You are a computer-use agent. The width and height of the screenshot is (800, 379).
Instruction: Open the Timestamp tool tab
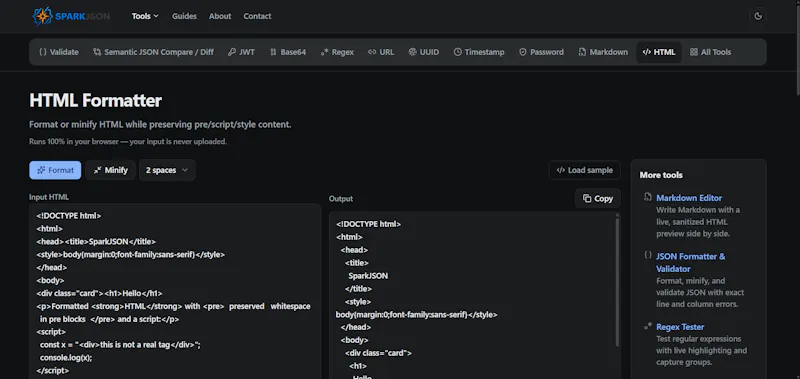(479, 52)
